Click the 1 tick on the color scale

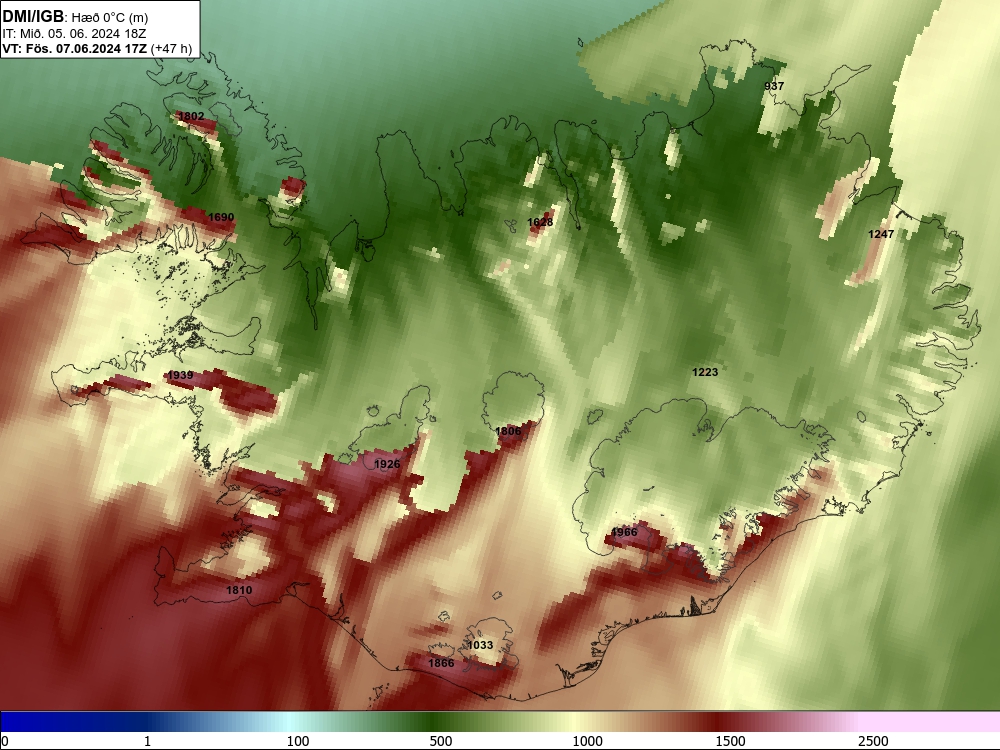point(147,741)
